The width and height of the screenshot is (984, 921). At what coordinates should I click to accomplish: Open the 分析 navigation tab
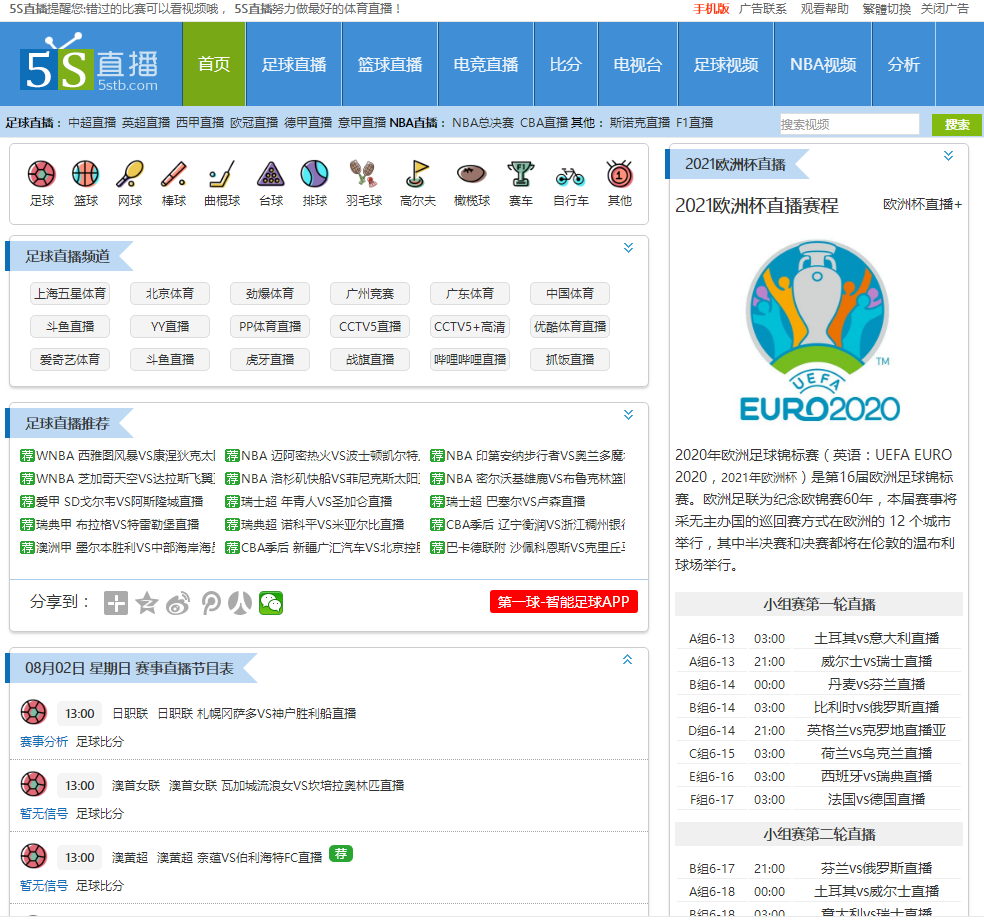pyautogui.click(x=904, y=64)
